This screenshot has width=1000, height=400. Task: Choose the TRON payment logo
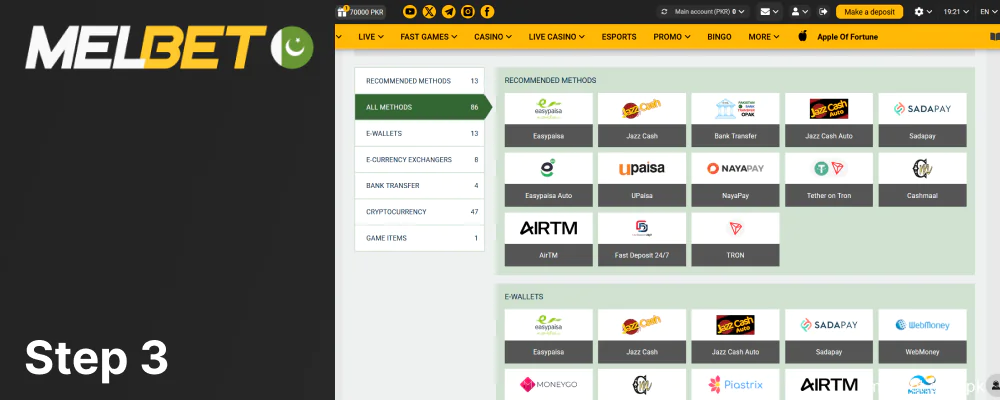(735, 228)
